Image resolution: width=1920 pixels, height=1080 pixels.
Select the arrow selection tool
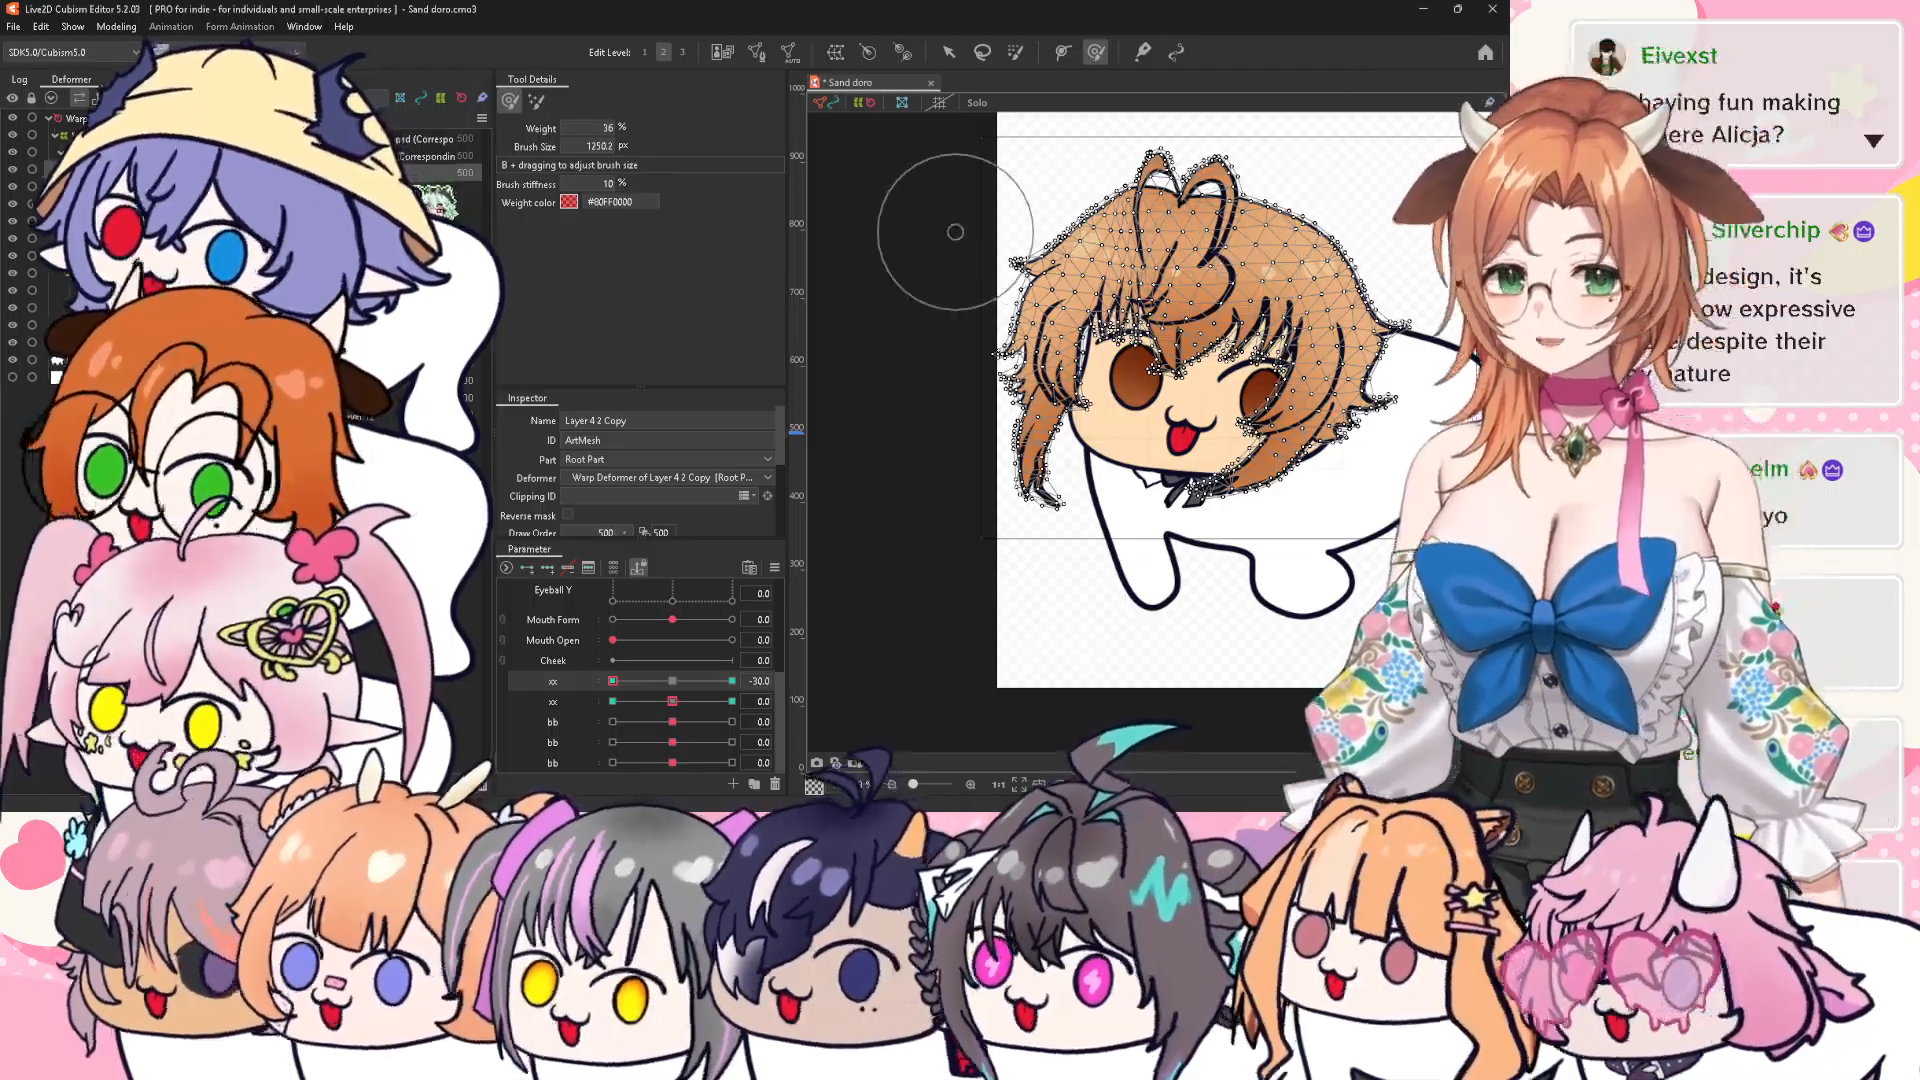[x=948, y=52]
